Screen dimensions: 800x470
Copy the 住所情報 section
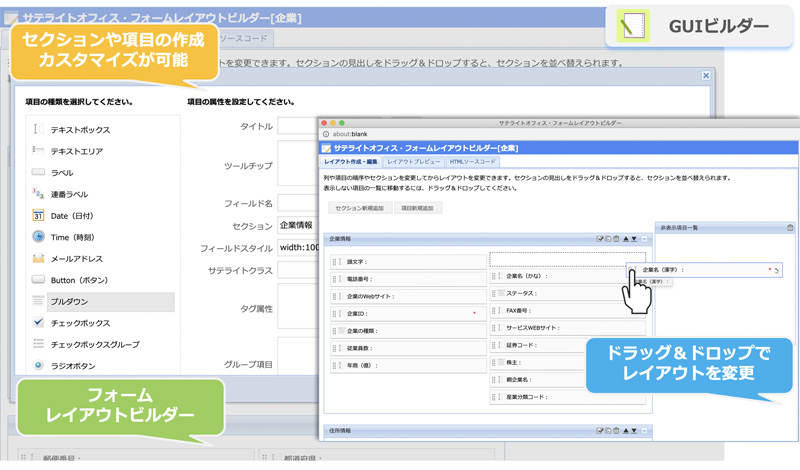click(x=608, y=431)
